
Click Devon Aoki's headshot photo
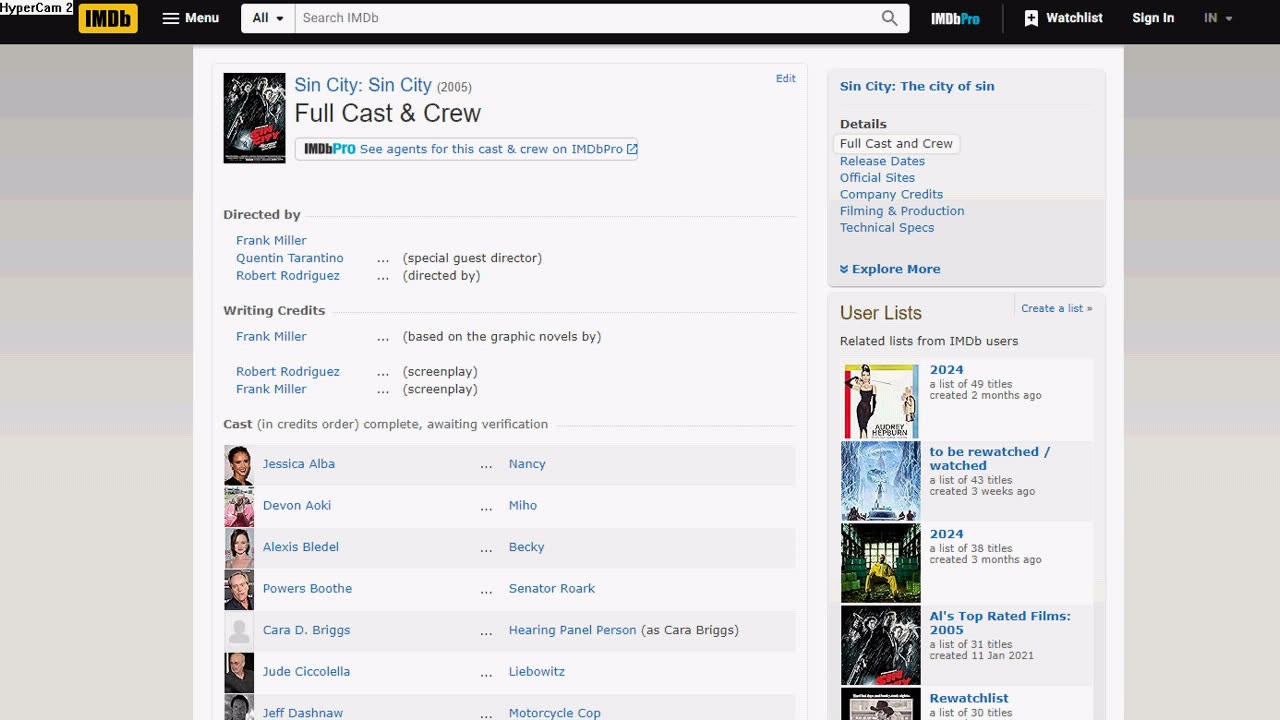click(x=239, y=507)
